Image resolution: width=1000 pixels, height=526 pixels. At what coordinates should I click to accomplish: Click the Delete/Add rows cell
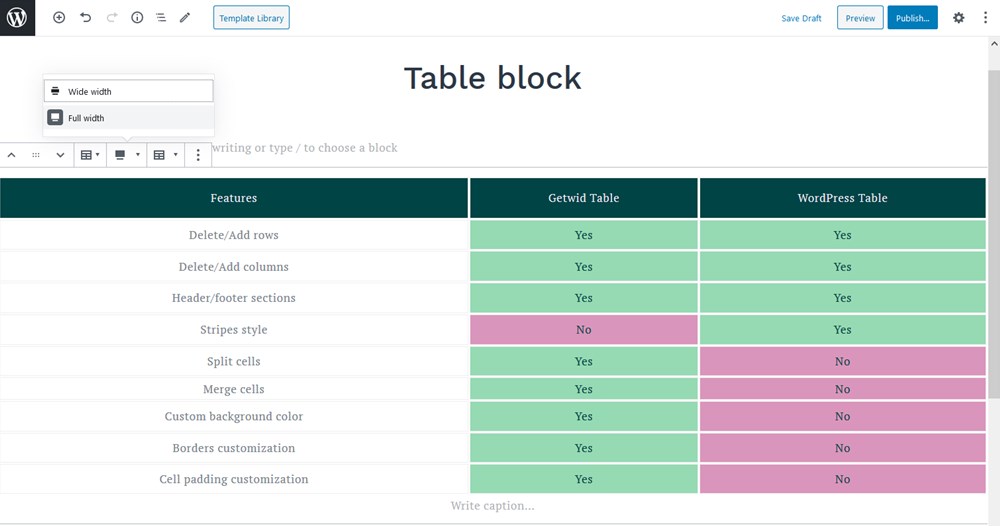(x=233, y=235)
